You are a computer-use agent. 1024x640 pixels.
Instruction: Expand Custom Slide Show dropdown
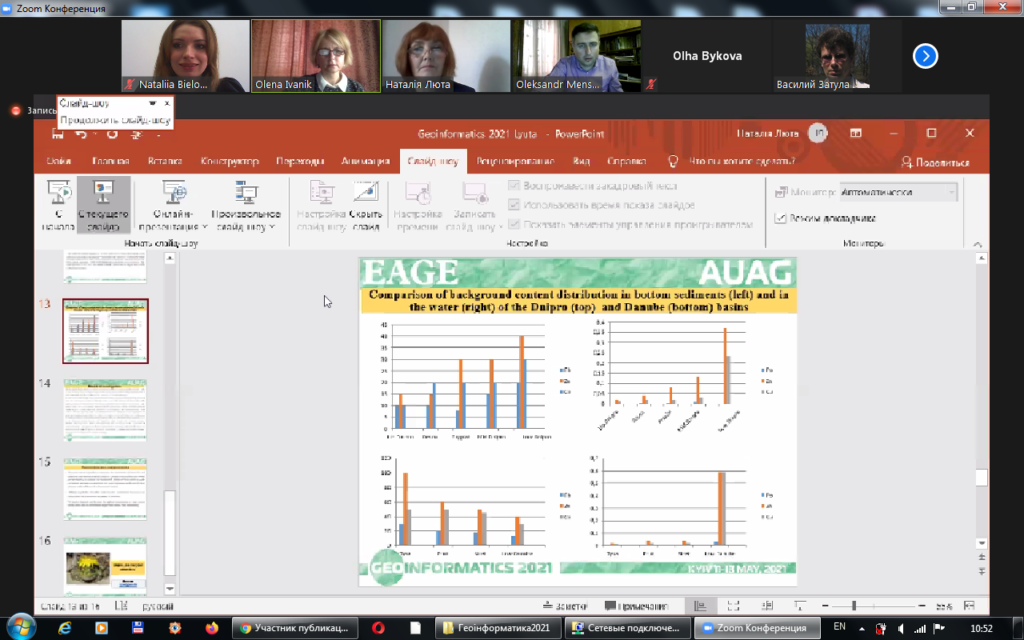coord(246,220)
